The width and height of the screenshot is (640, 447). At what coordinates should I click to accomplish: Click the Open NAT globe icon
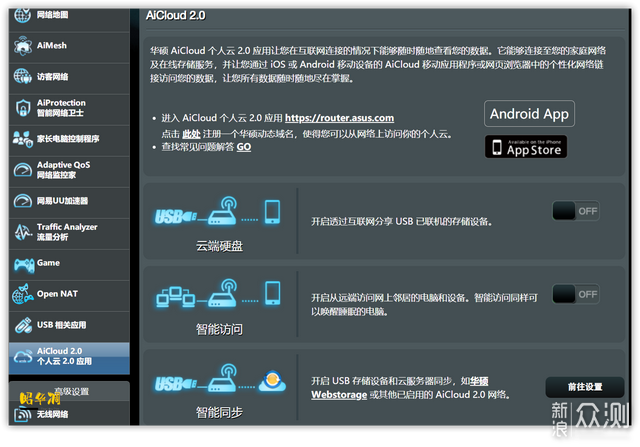tap(23, 294)
